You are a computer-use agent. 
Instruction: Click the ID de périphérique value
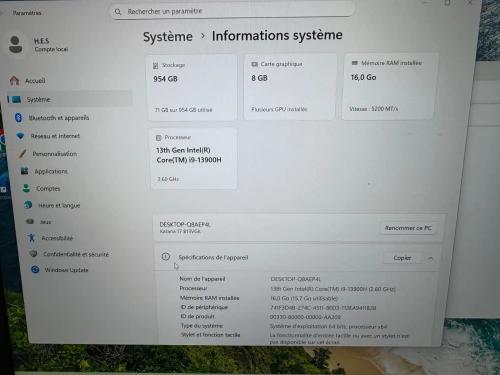point(323,308)
